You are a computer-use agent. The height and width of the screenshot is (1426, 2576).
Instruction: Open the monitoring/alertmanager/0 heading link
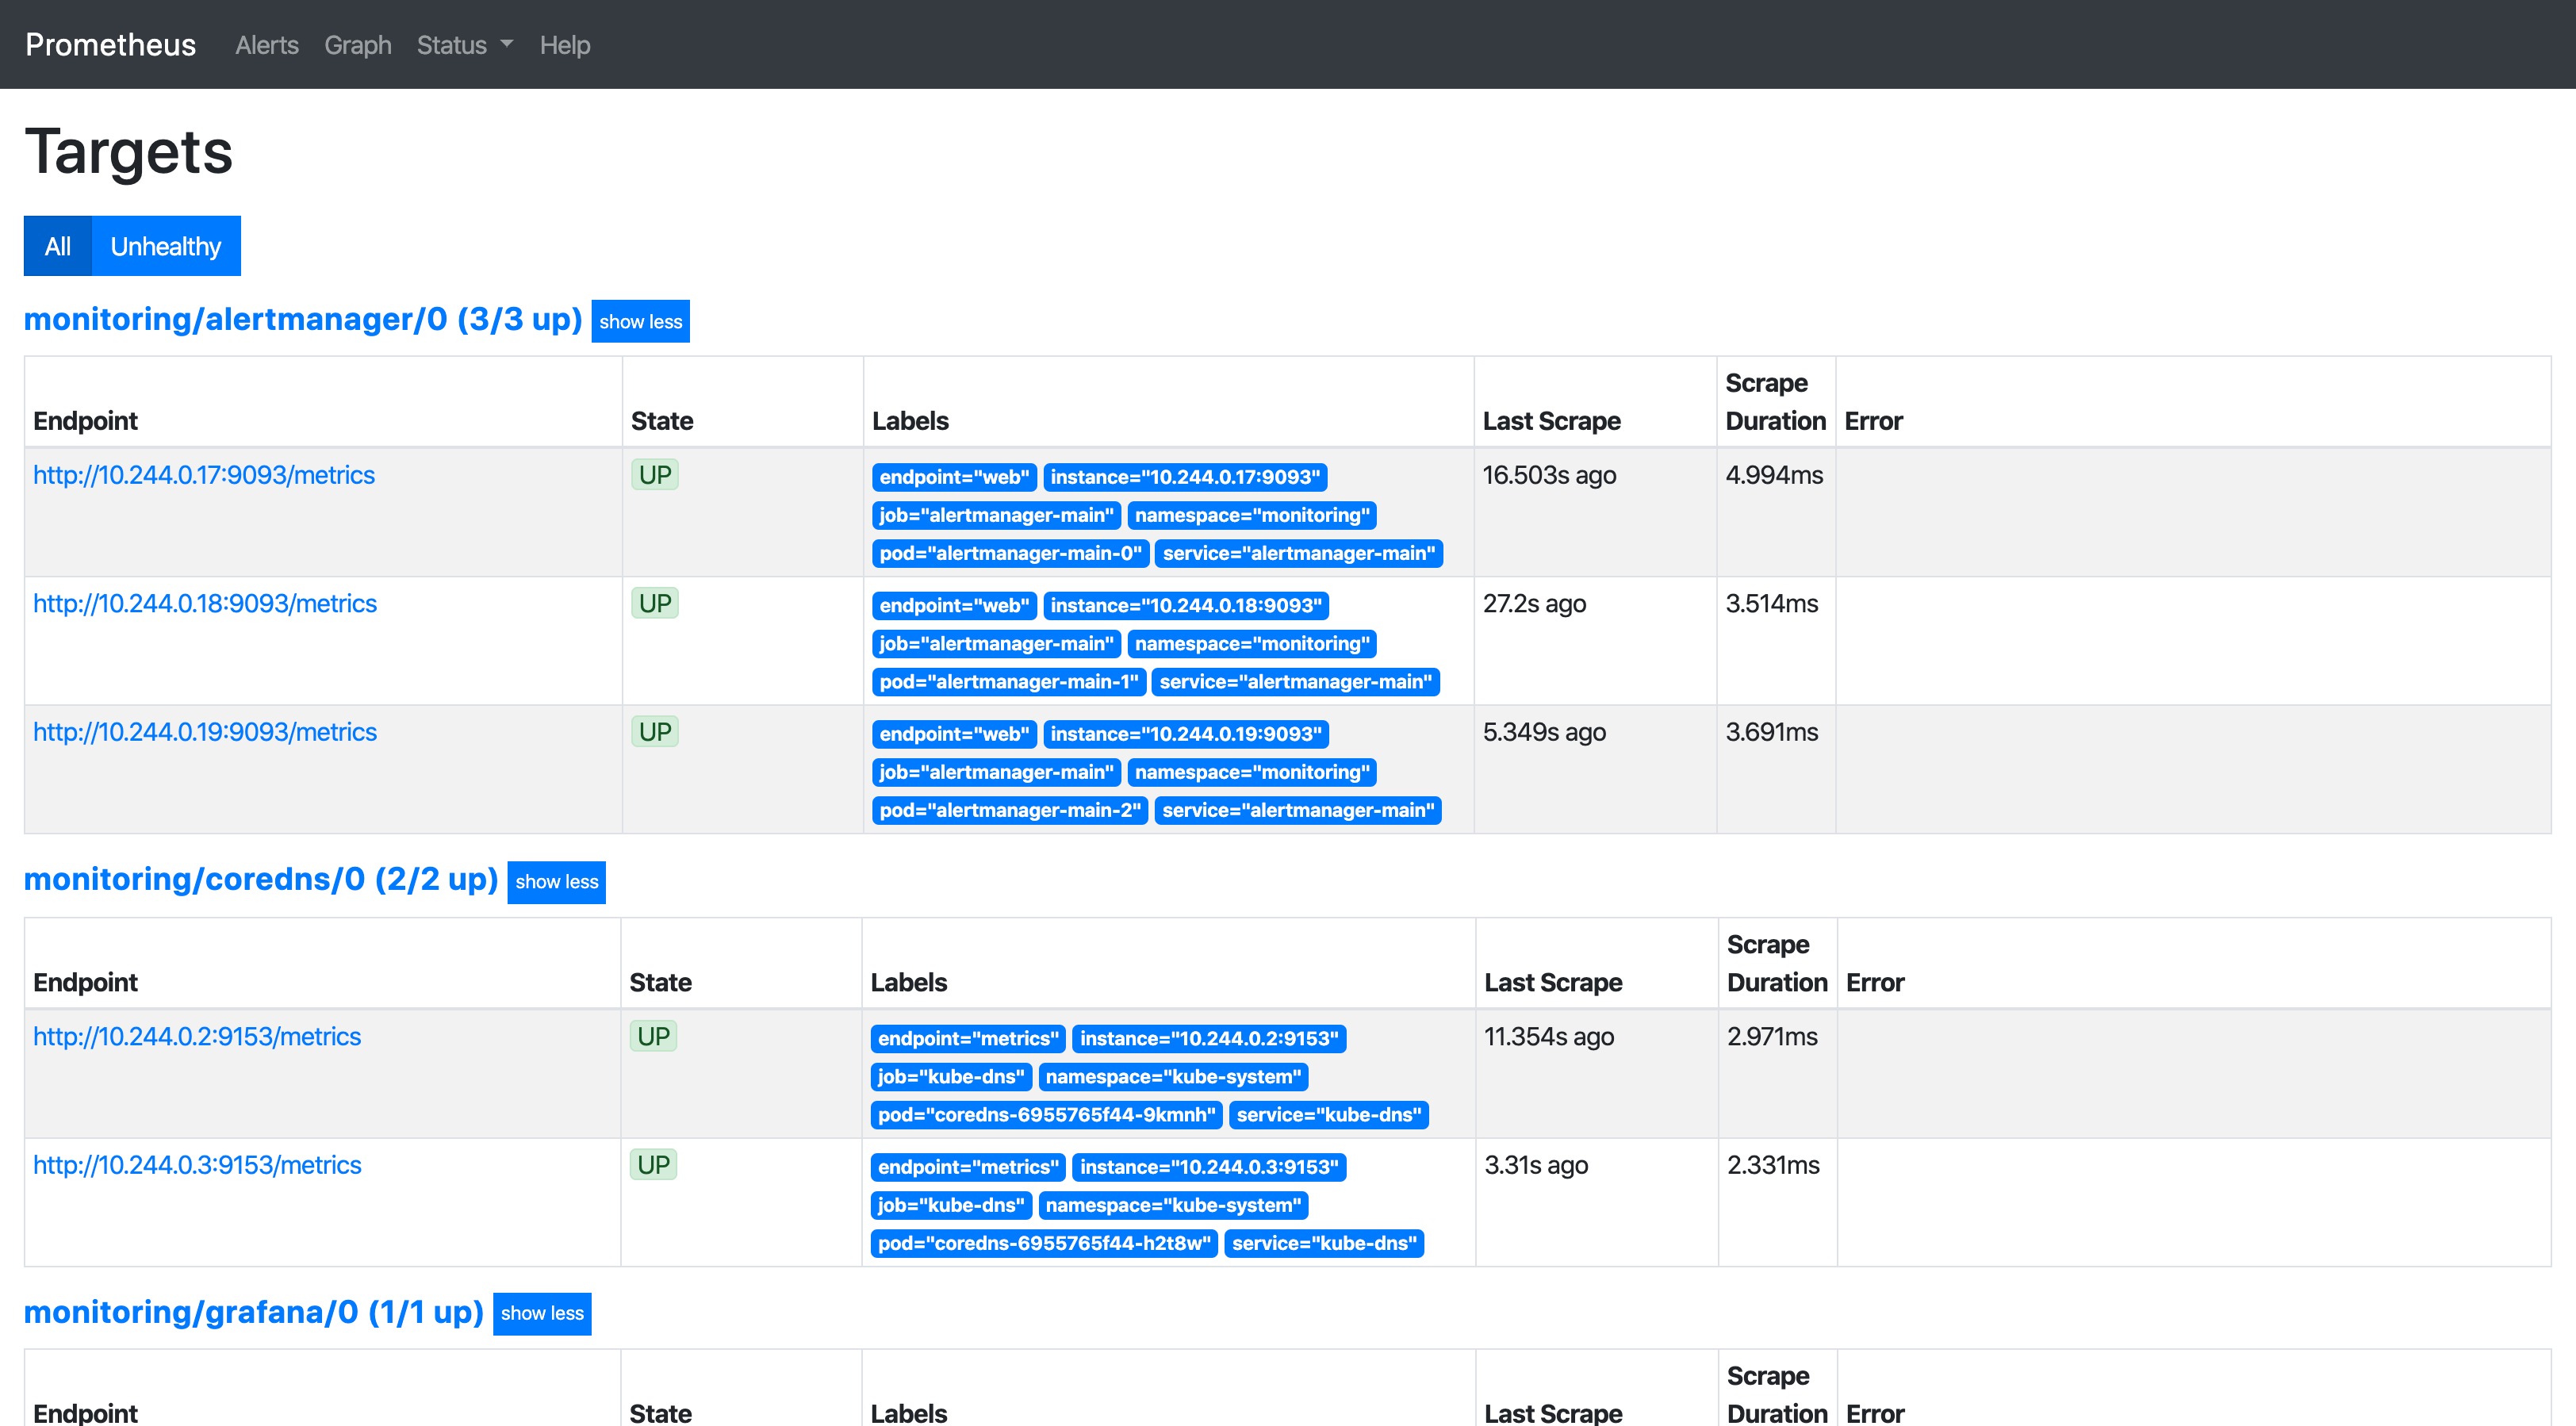pos(302,319)
